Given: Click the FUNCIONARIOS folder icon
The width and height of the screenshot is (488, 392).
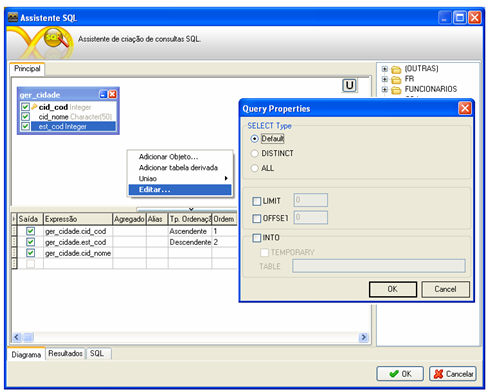Looking at the screenshot, I should click(396, 90).
